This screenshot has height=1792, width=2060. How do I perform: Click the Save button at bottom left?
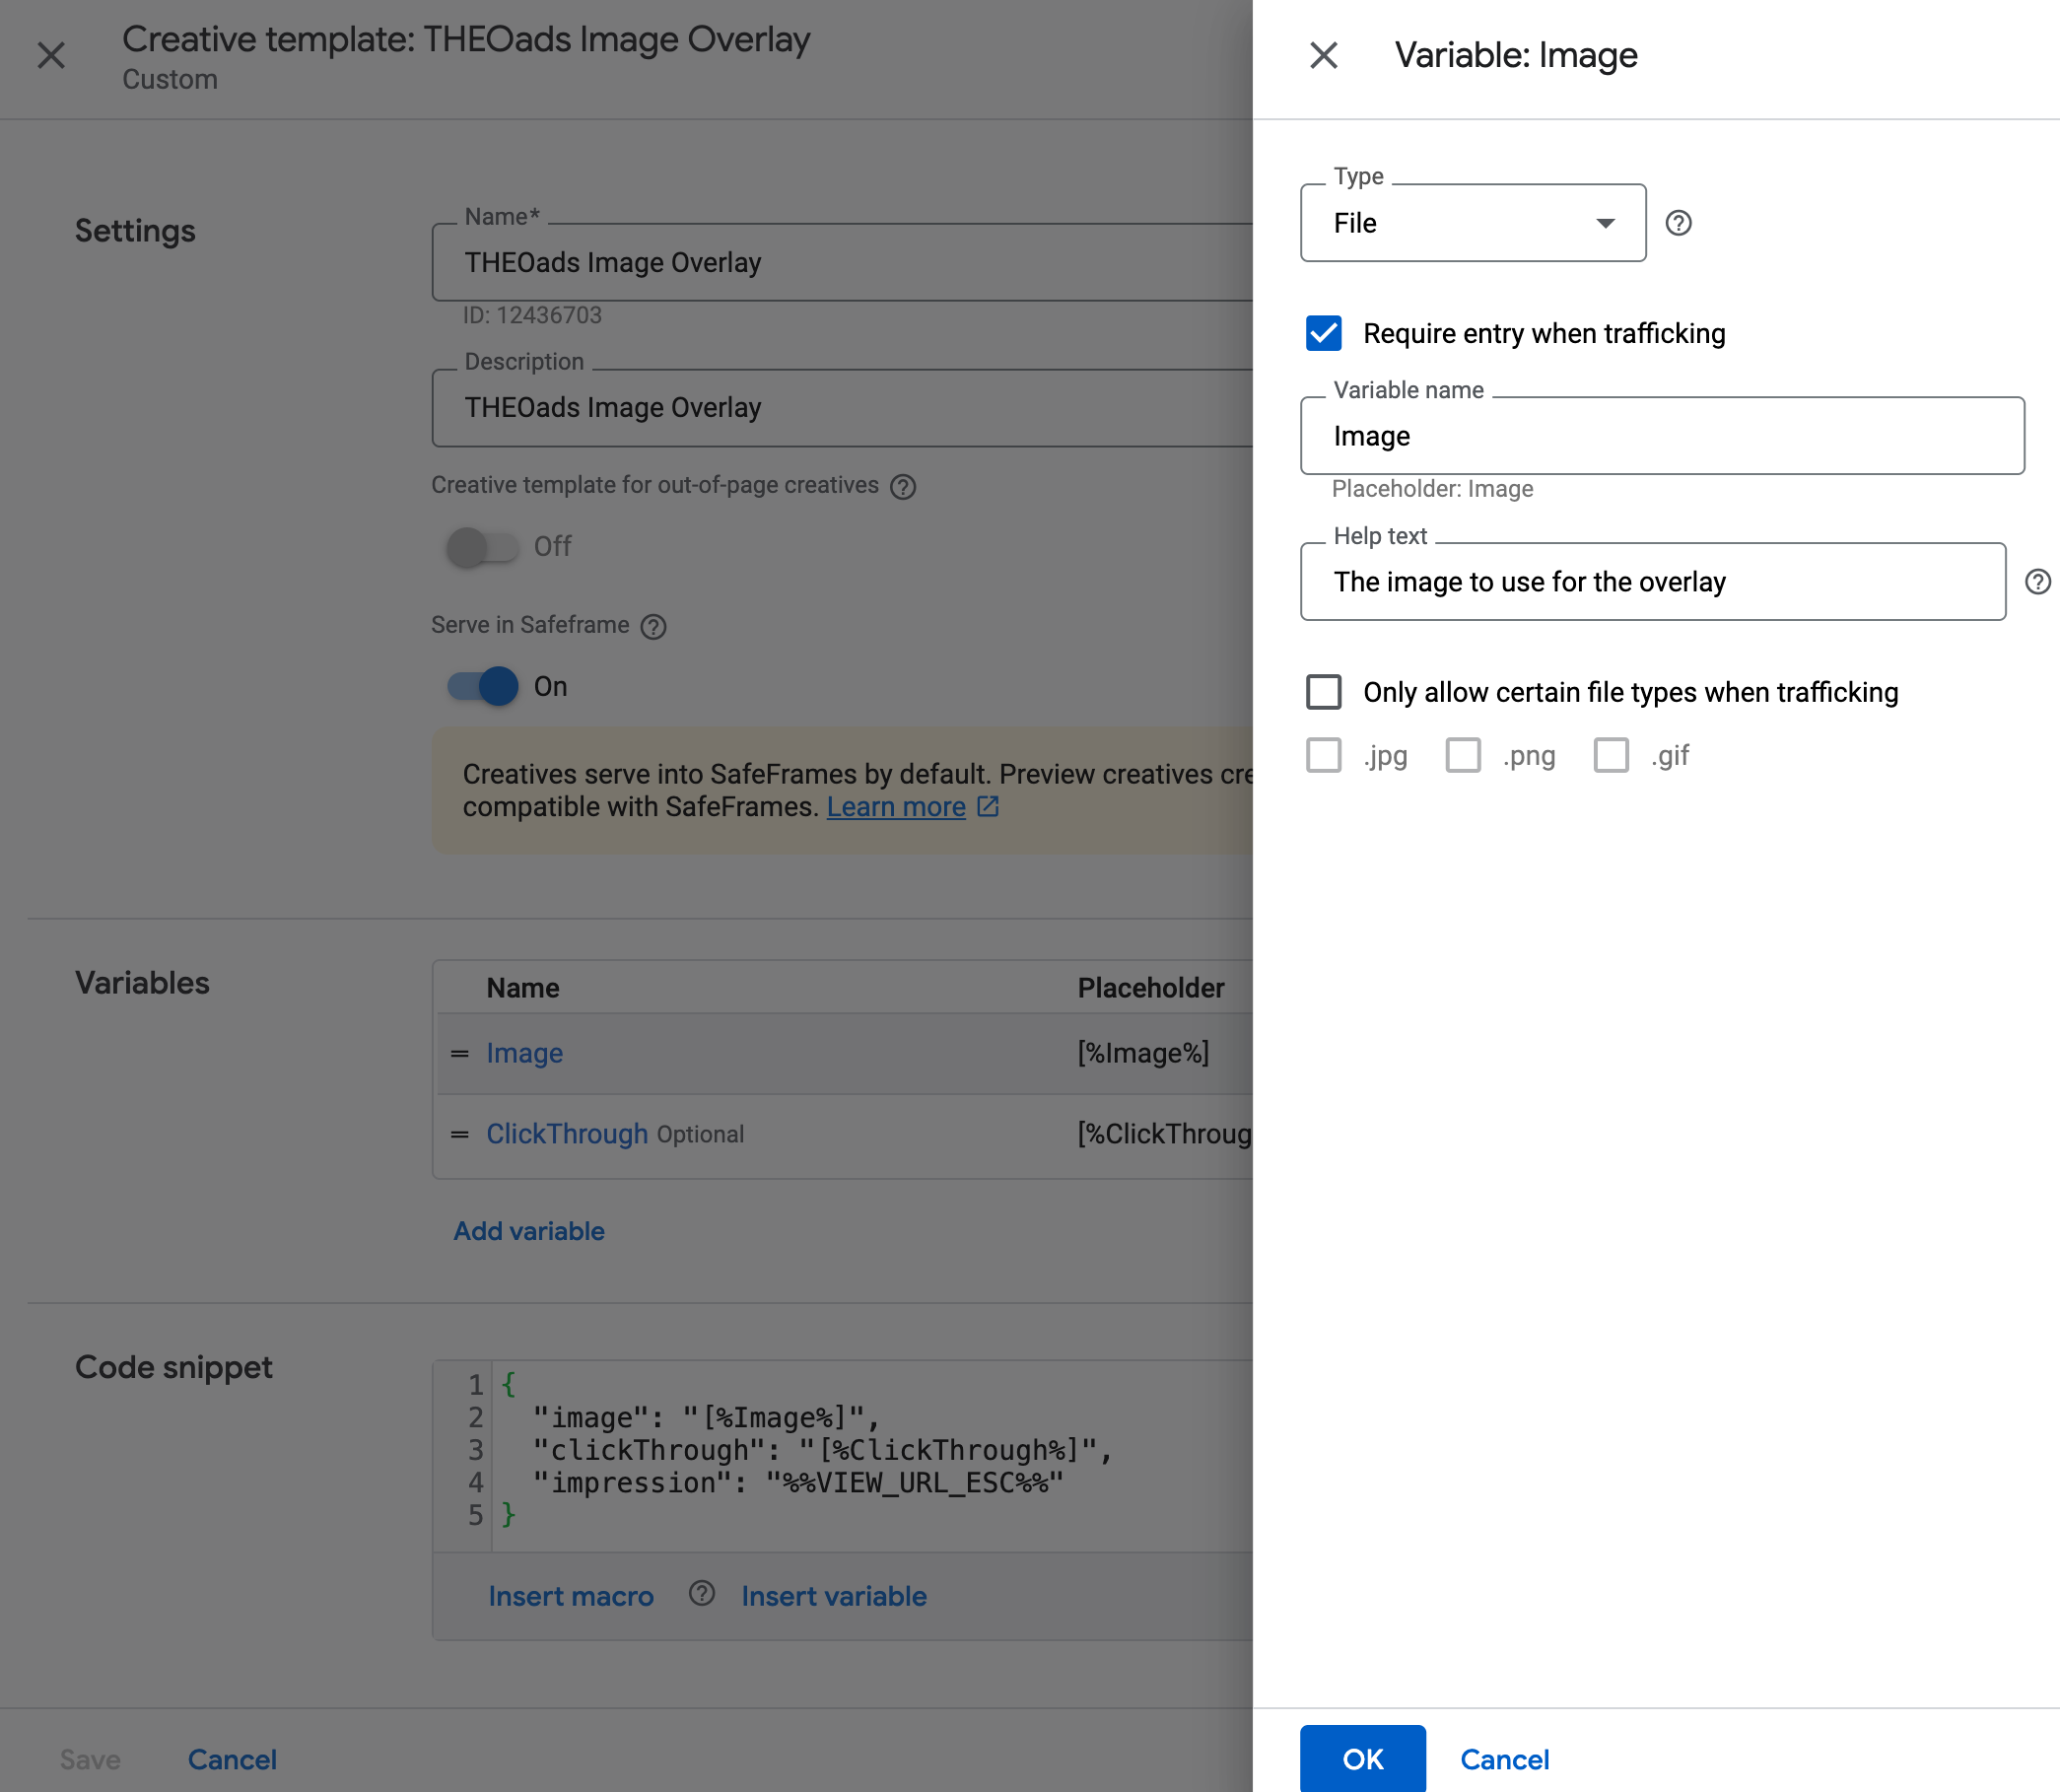point(90,1760)
